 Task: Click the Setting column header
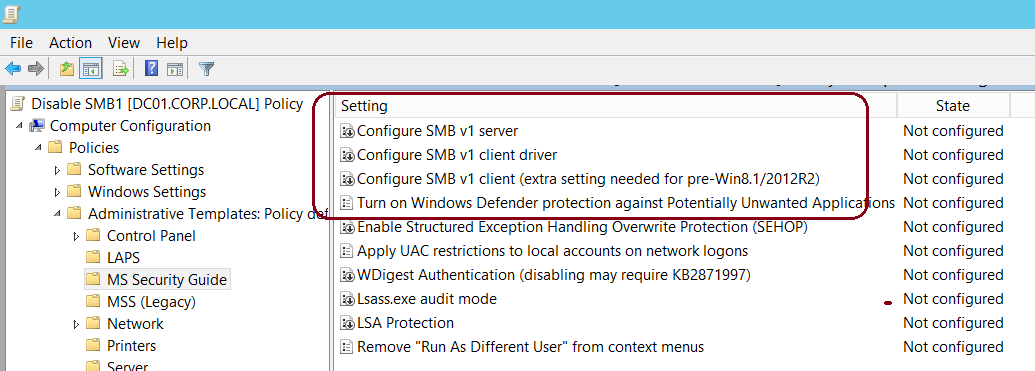[x=615, y=106]
